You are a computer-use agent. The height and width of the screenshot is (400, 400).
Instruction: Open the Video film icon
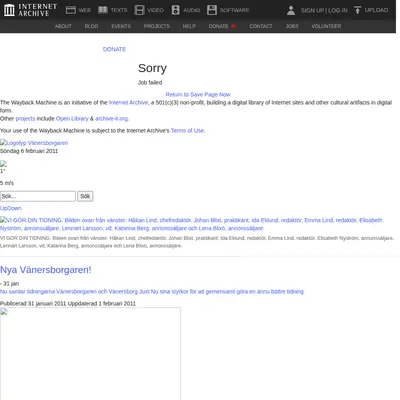(139, 10)
